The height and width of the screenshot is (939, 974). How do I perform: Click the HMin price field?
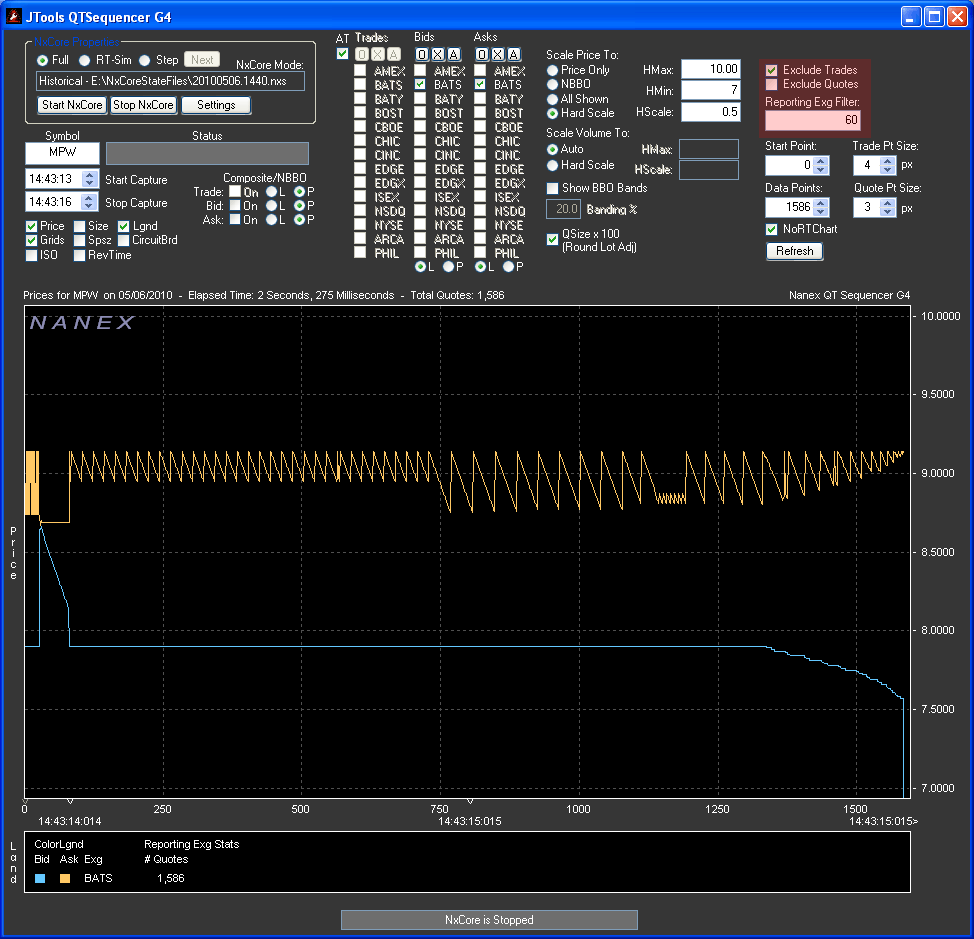click(x=711, y=91)
